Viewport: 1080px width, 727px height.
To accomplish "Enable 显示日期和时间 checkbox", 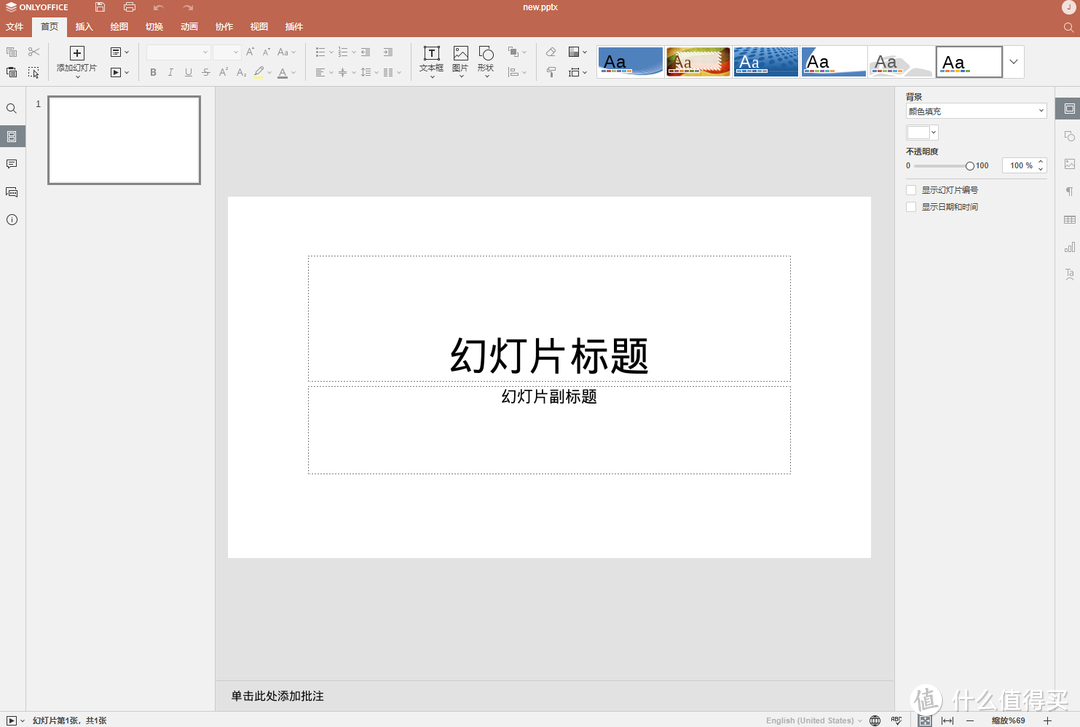I will click(911, 206).
